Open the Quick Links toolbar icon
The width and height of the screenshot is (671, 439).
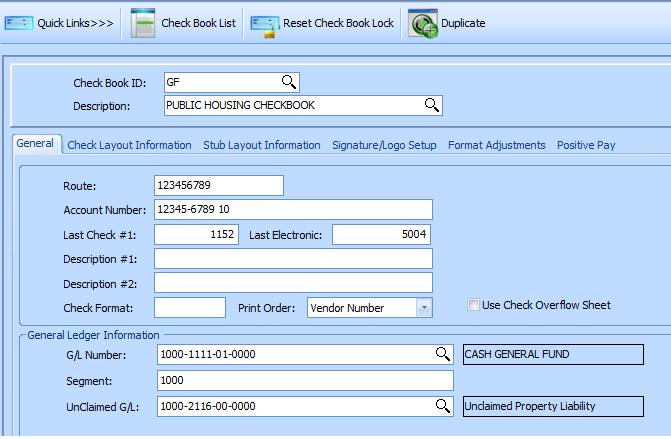20,23
